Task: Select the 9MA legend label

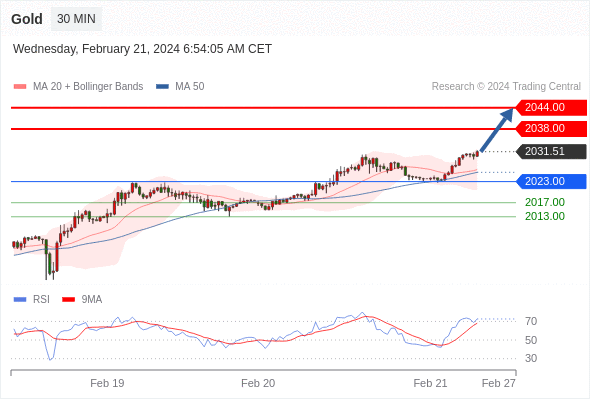Action: [92, 300]
